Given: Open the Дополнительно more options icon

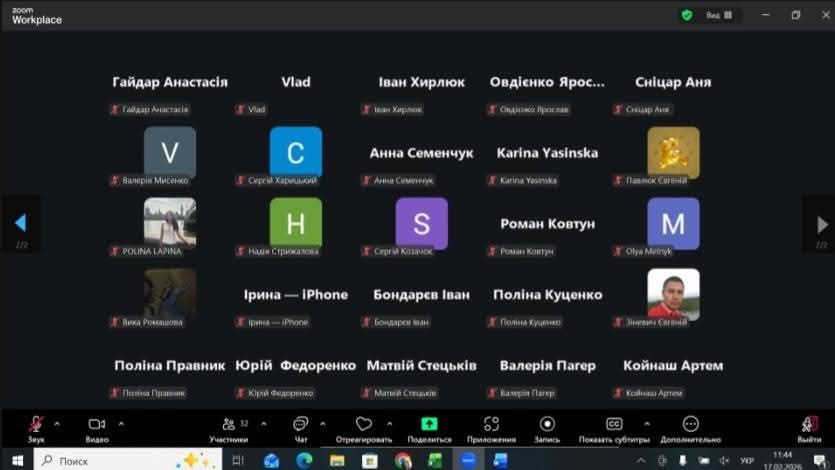Looking at the screenshot, I should (x=690, y=425).
